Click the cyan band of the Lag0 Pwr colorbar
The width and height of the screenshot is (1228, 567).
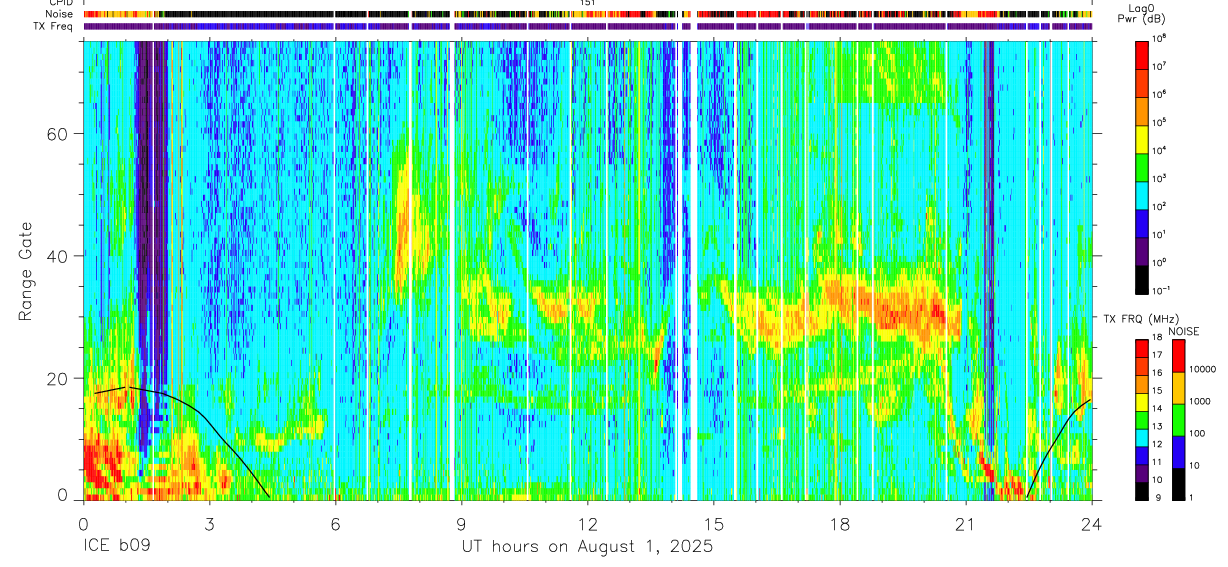[1141, 195]
